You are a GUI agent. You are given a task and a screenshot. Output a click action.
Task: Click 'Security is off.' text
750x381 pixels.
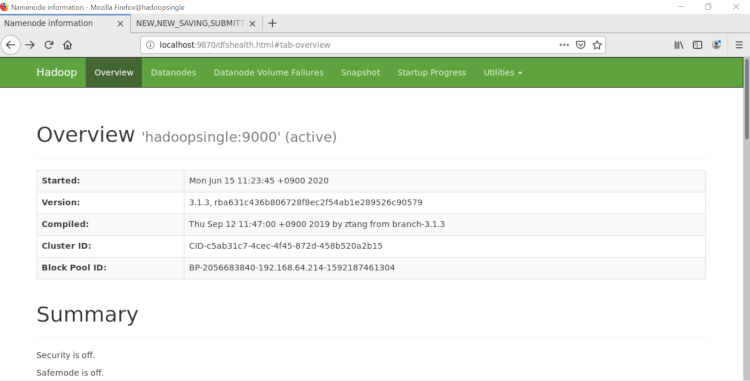(x=66, y=355)
